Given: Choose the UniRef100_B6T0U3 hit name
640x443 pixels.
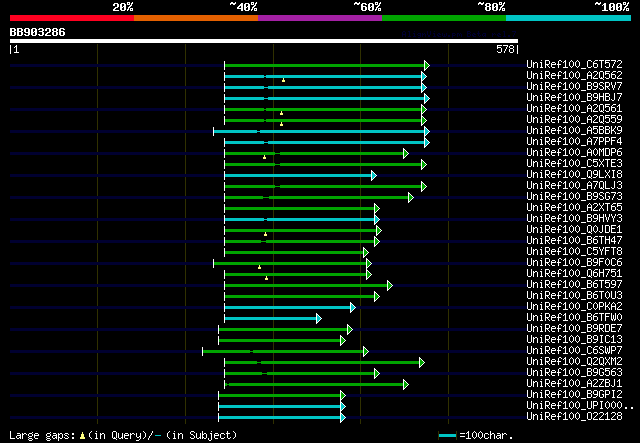Looking at the screenshot, I should (x=574, y=296).
